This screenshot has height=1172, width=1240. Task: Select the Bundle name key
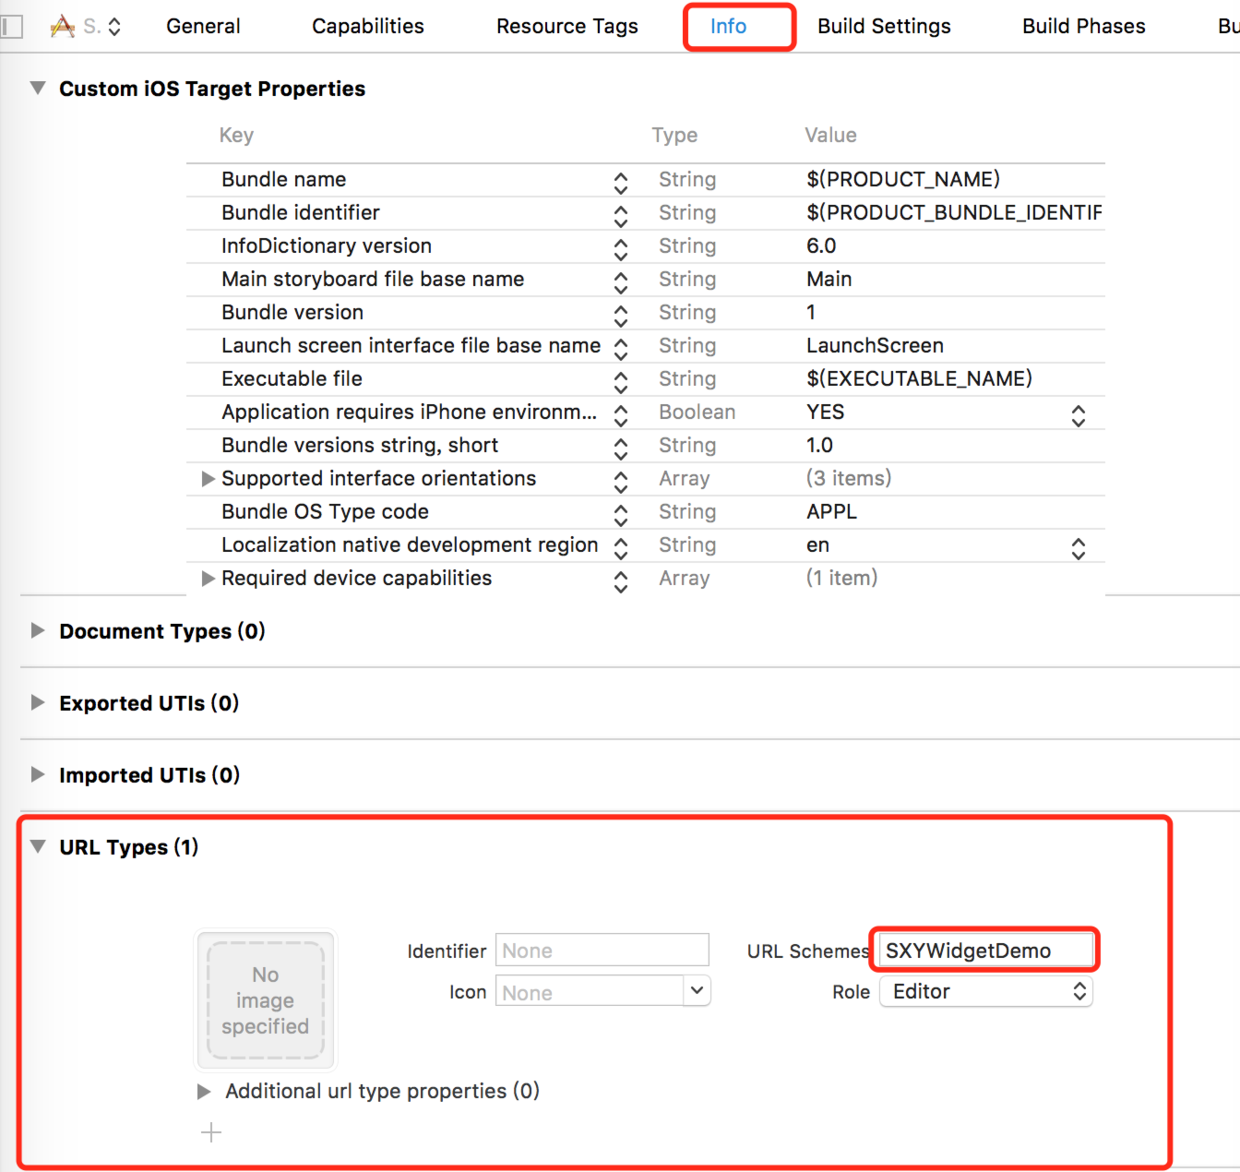point(284,179)
